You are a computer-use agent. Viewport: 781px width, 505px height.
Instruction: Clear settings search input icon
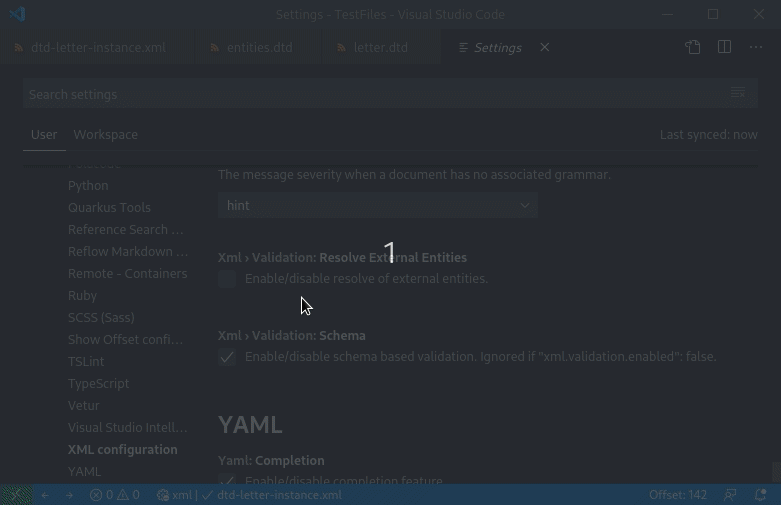click(737, 93)
